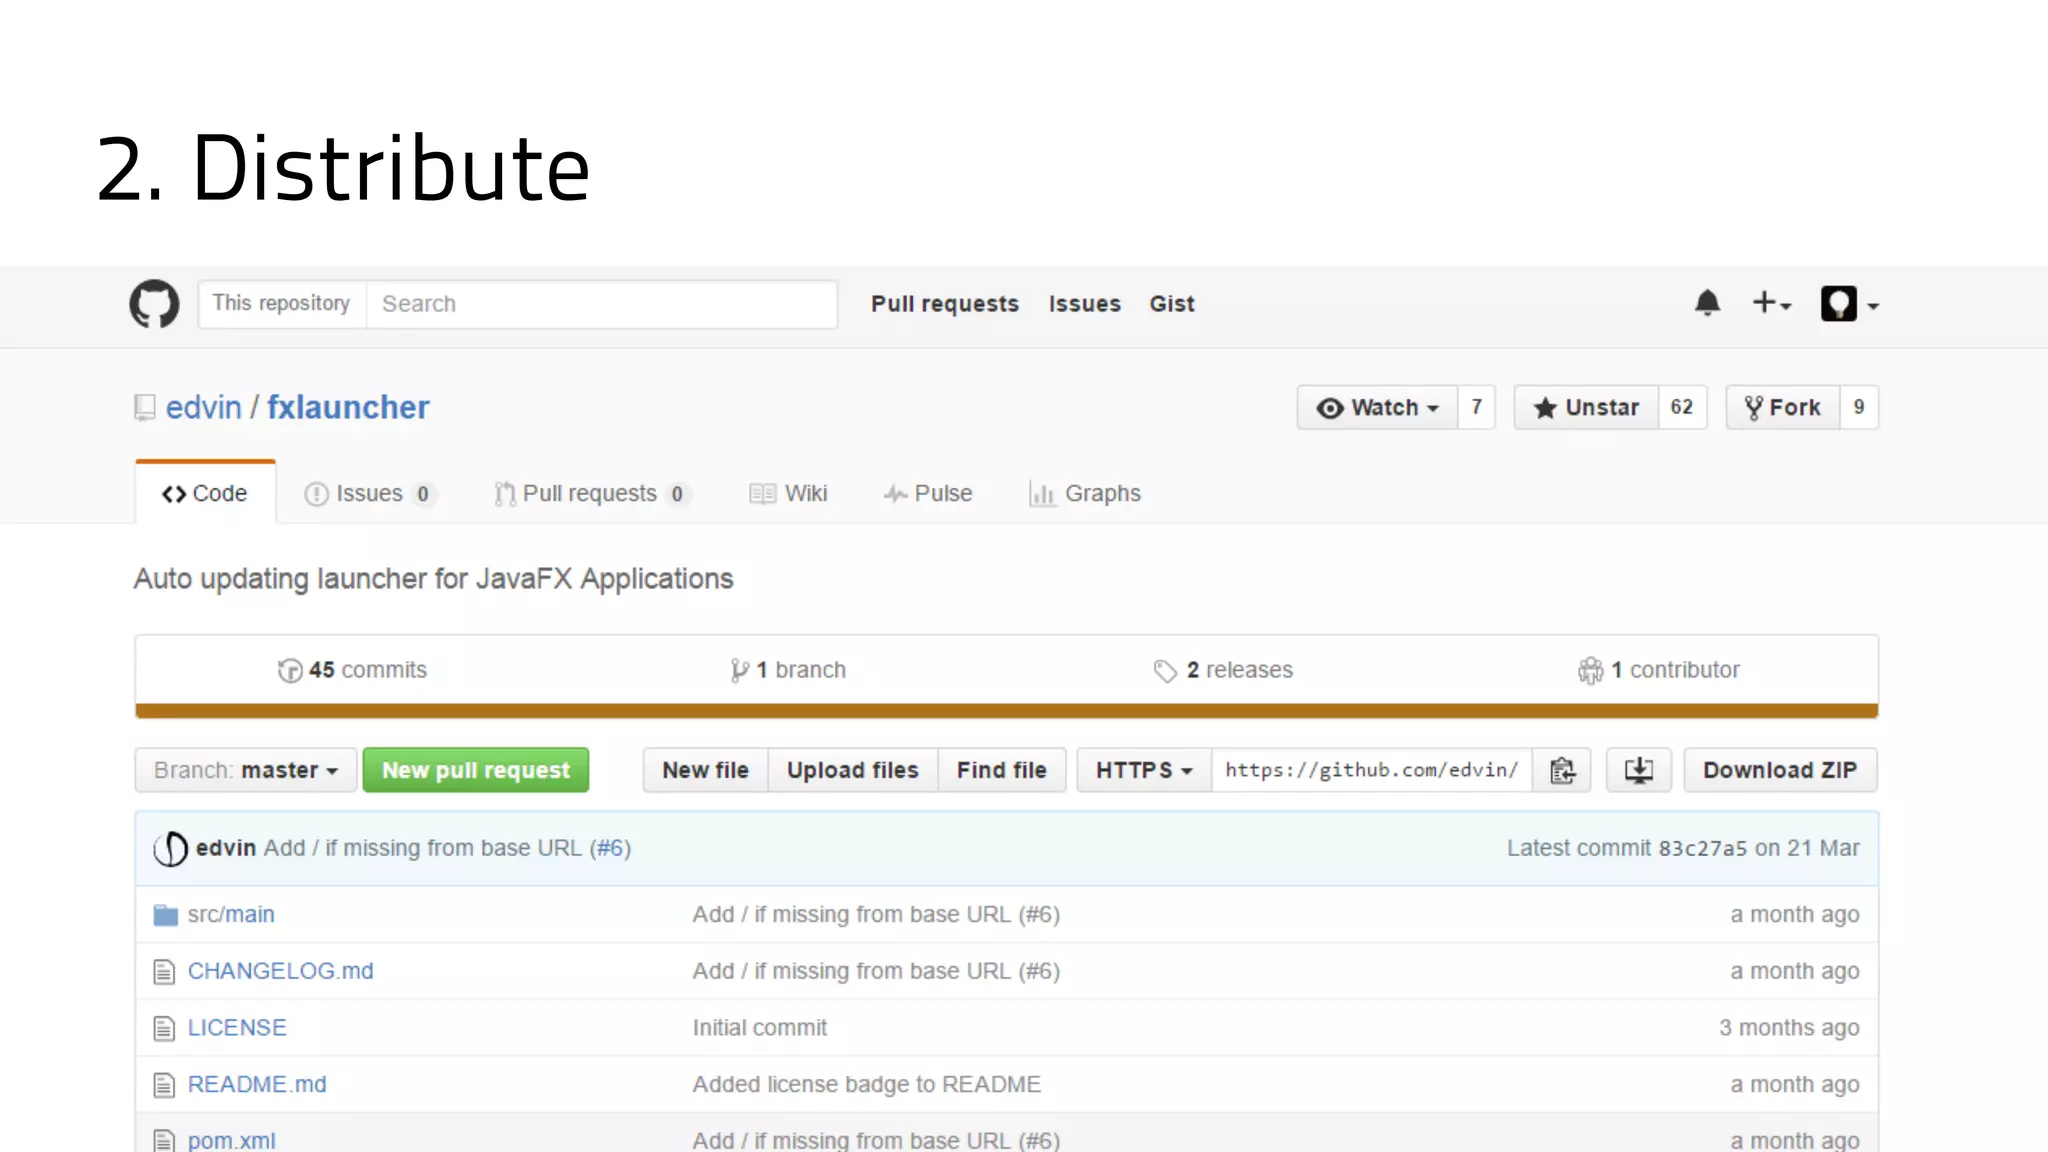Open the HTTPS protocol dropdown
Image resolution: width=2048 pixels, height=1152 pixels.
[1144, 771]
